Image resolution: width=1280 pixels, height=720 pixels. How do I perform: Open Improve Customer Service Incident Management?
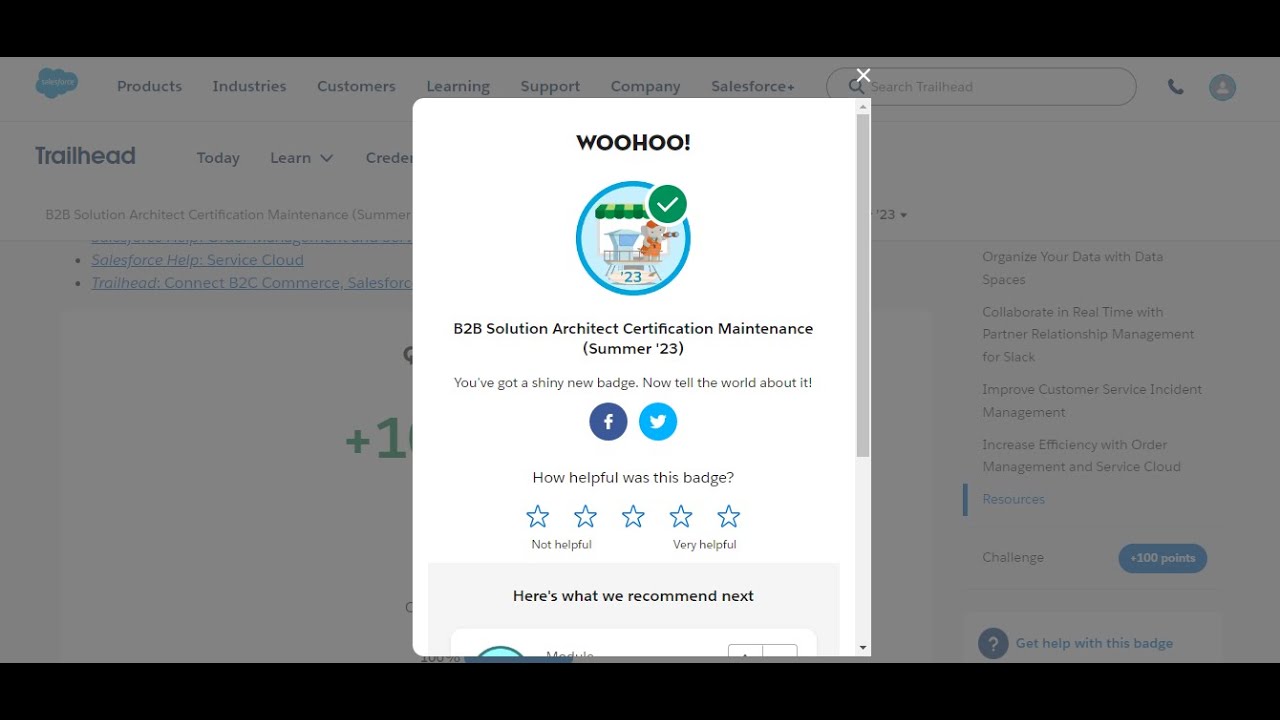coord(1092,400)
